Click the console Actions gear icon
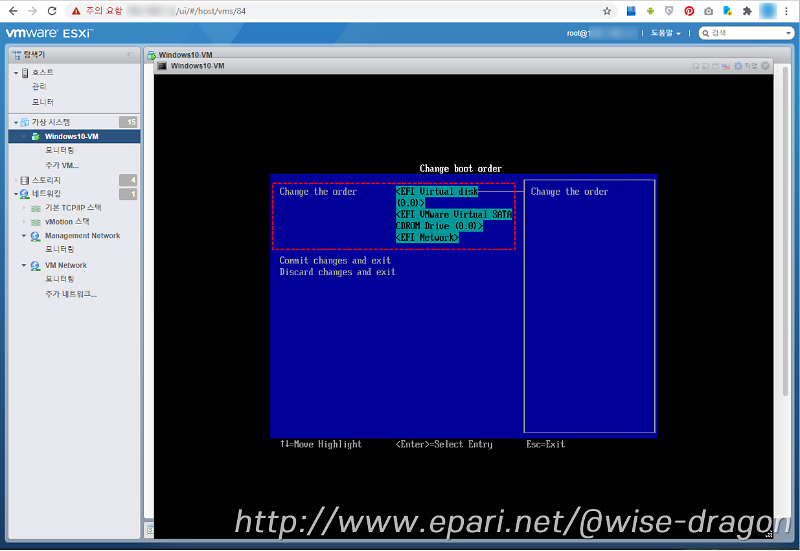800x551 pixels. [x=738, y=66]
